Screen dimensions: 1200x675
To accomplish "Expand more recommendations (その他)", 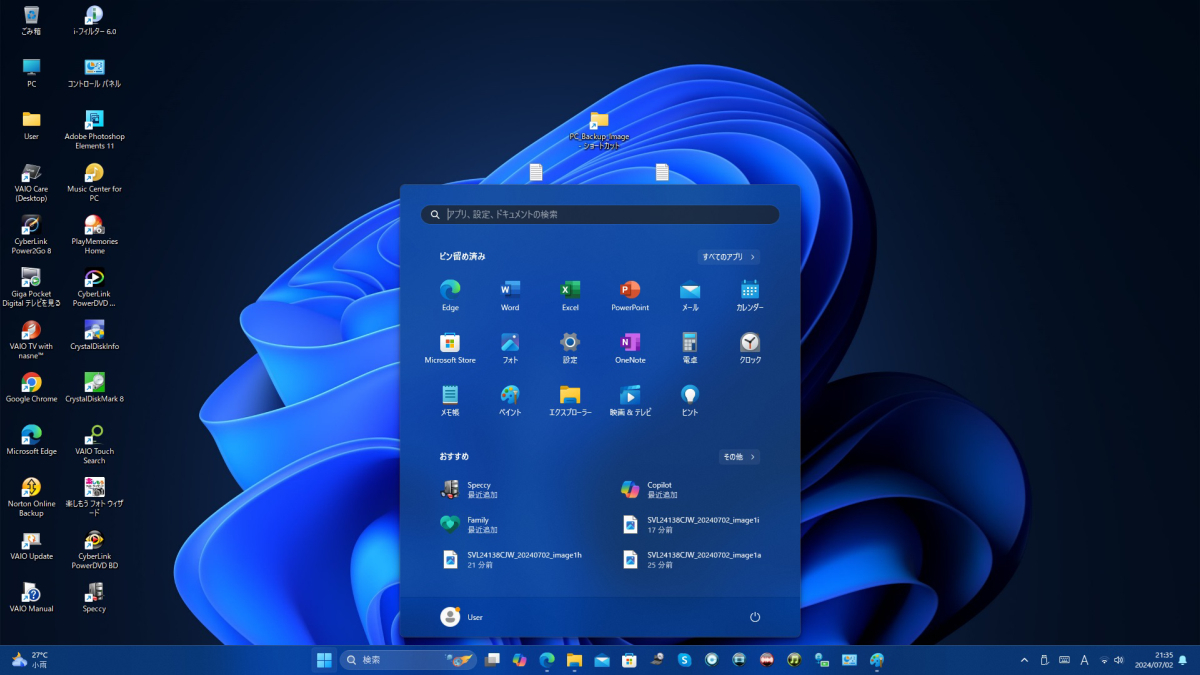I will tap(739, 457).
